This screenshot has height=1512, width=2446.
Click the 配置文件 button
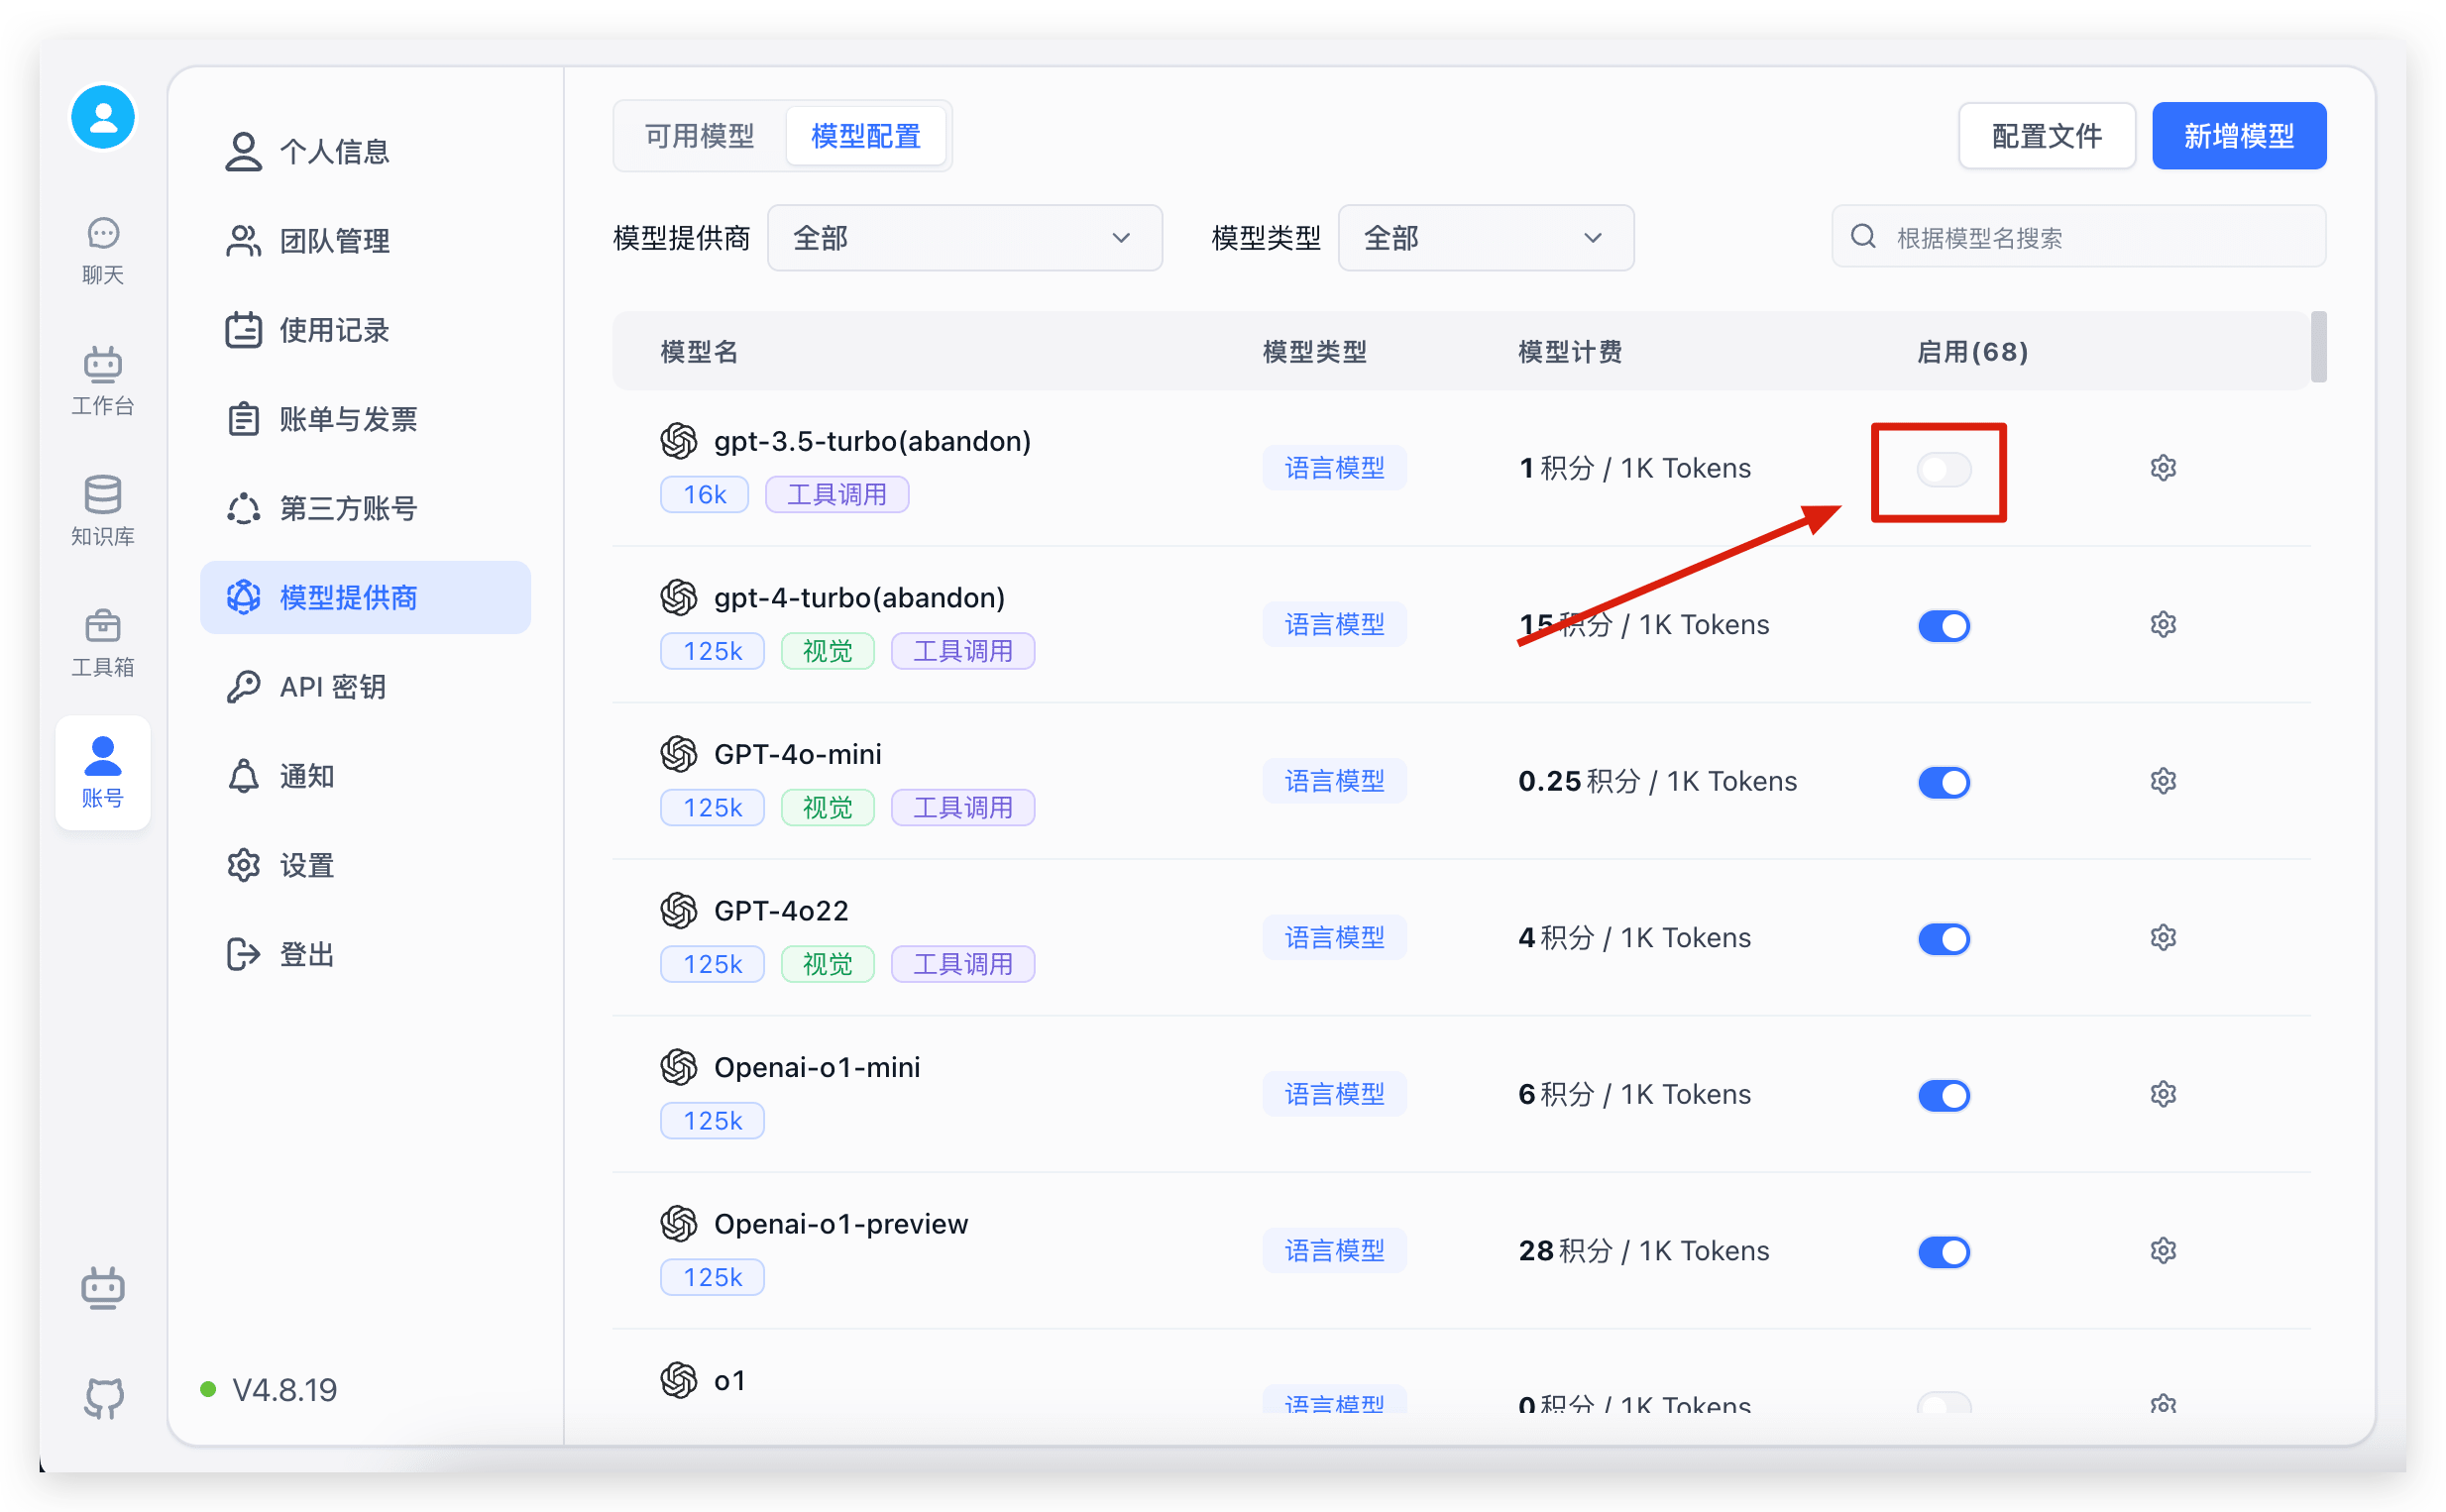click(2046, 136)
